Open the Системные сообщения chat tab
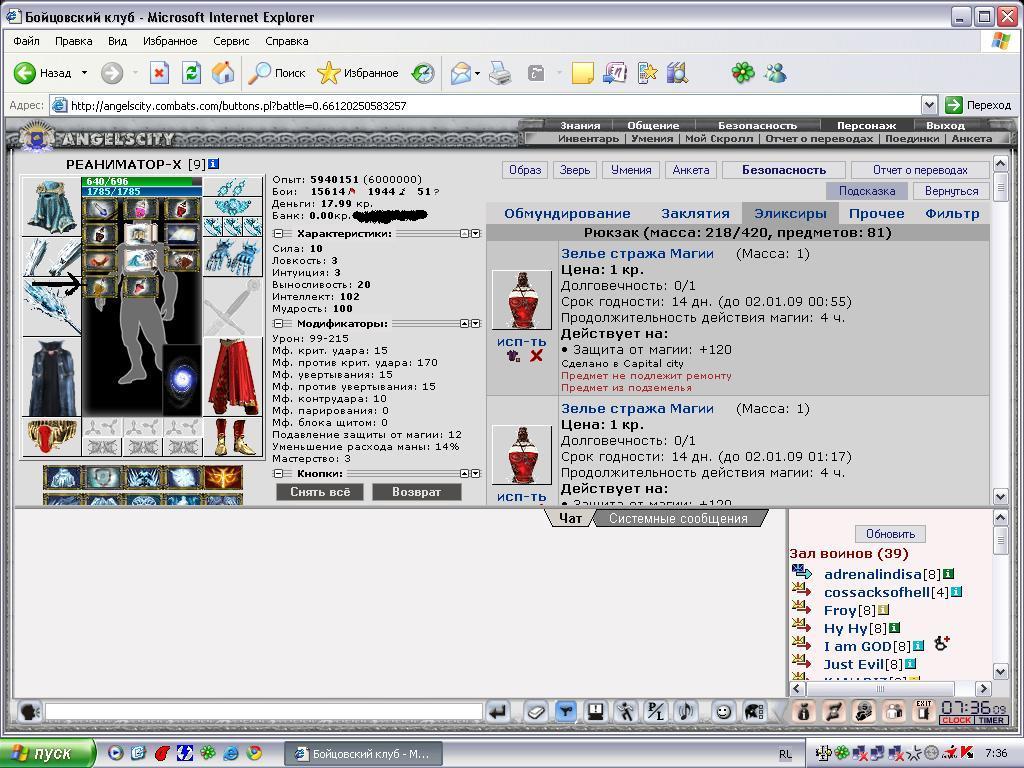The height and width of the screenshot is (768, 1024). coord(678,519)
